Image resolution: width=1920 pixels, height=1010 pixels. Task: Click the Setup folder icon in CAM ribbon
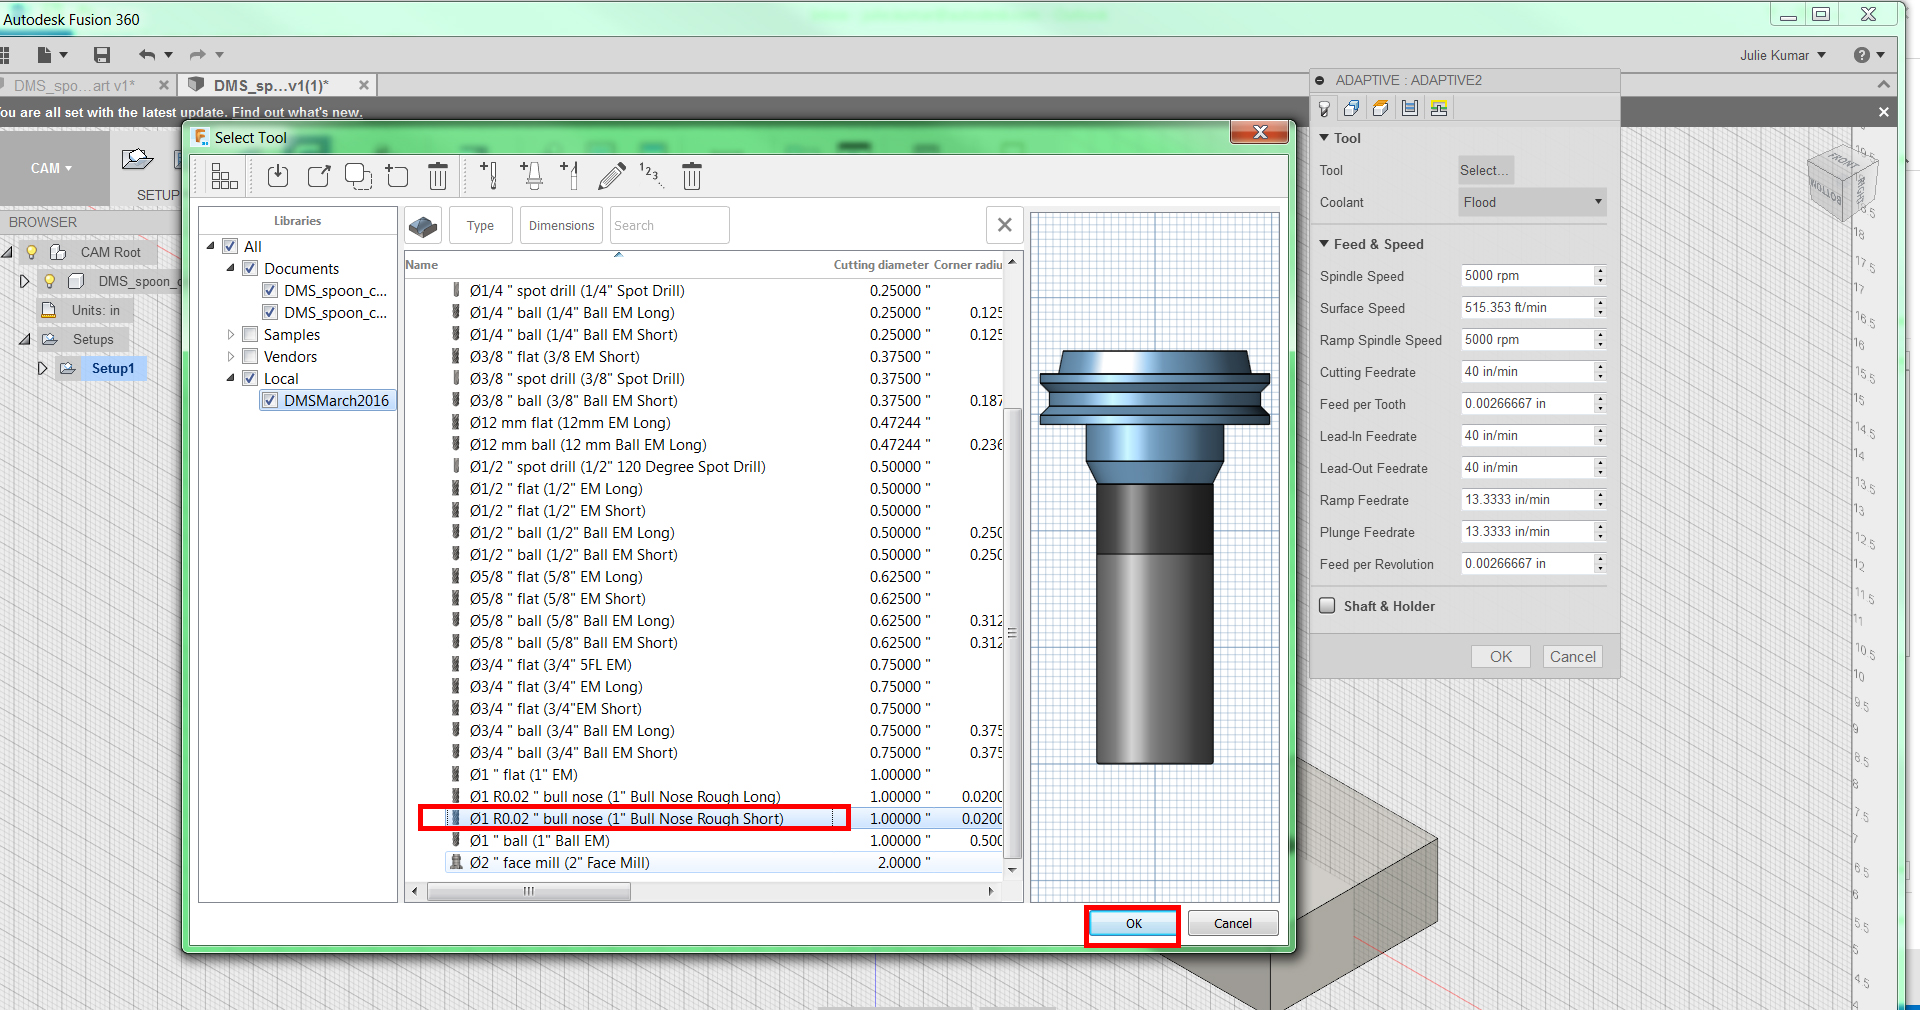click(137, 160)
